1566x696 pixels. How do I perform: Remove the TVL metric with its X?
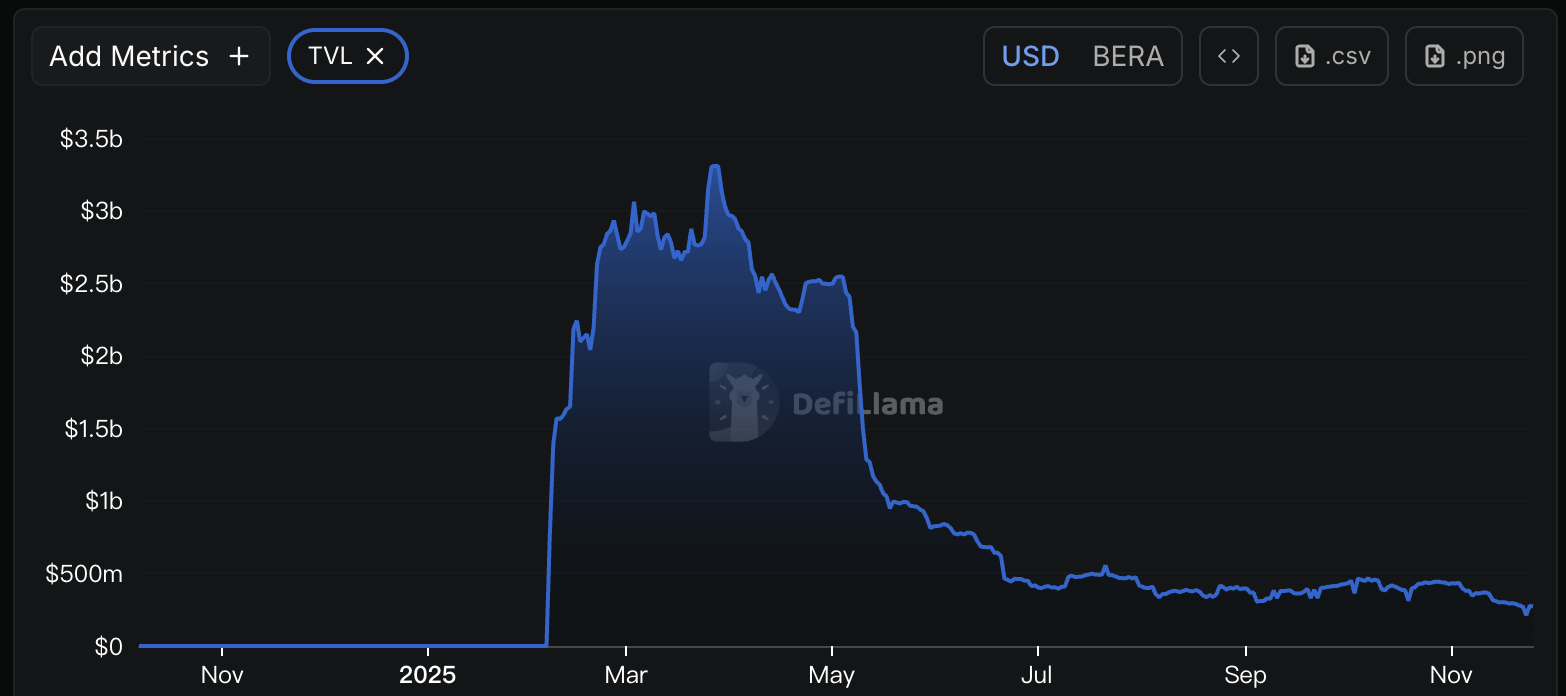[375, 56]
